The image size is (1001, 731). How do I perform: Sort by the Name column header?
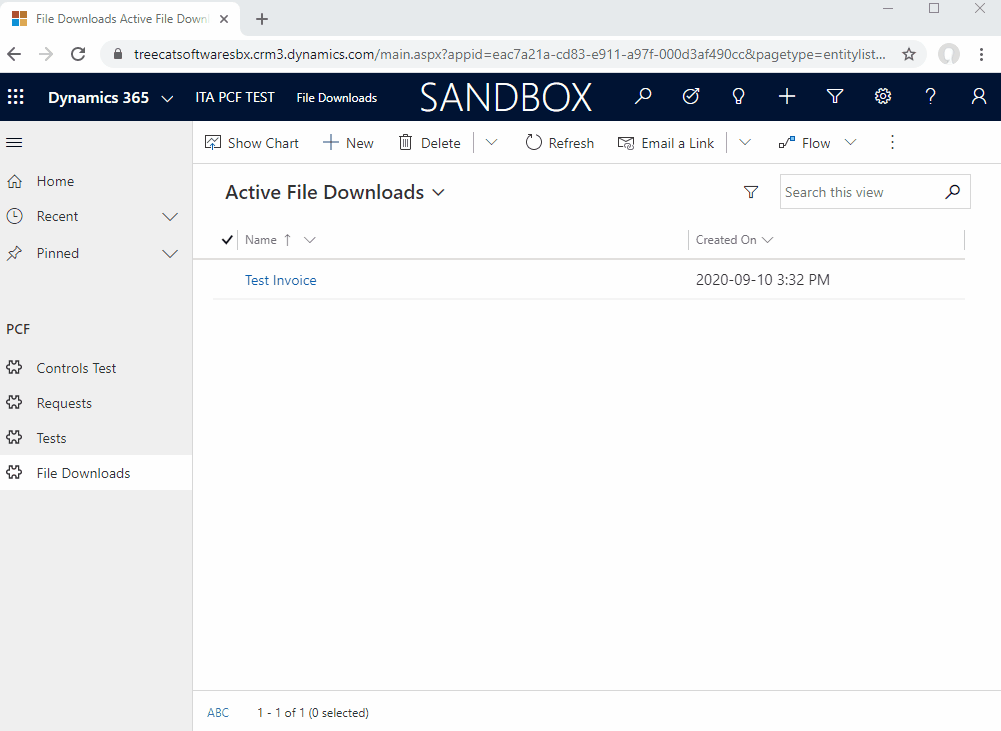click(x=260, y=240)
